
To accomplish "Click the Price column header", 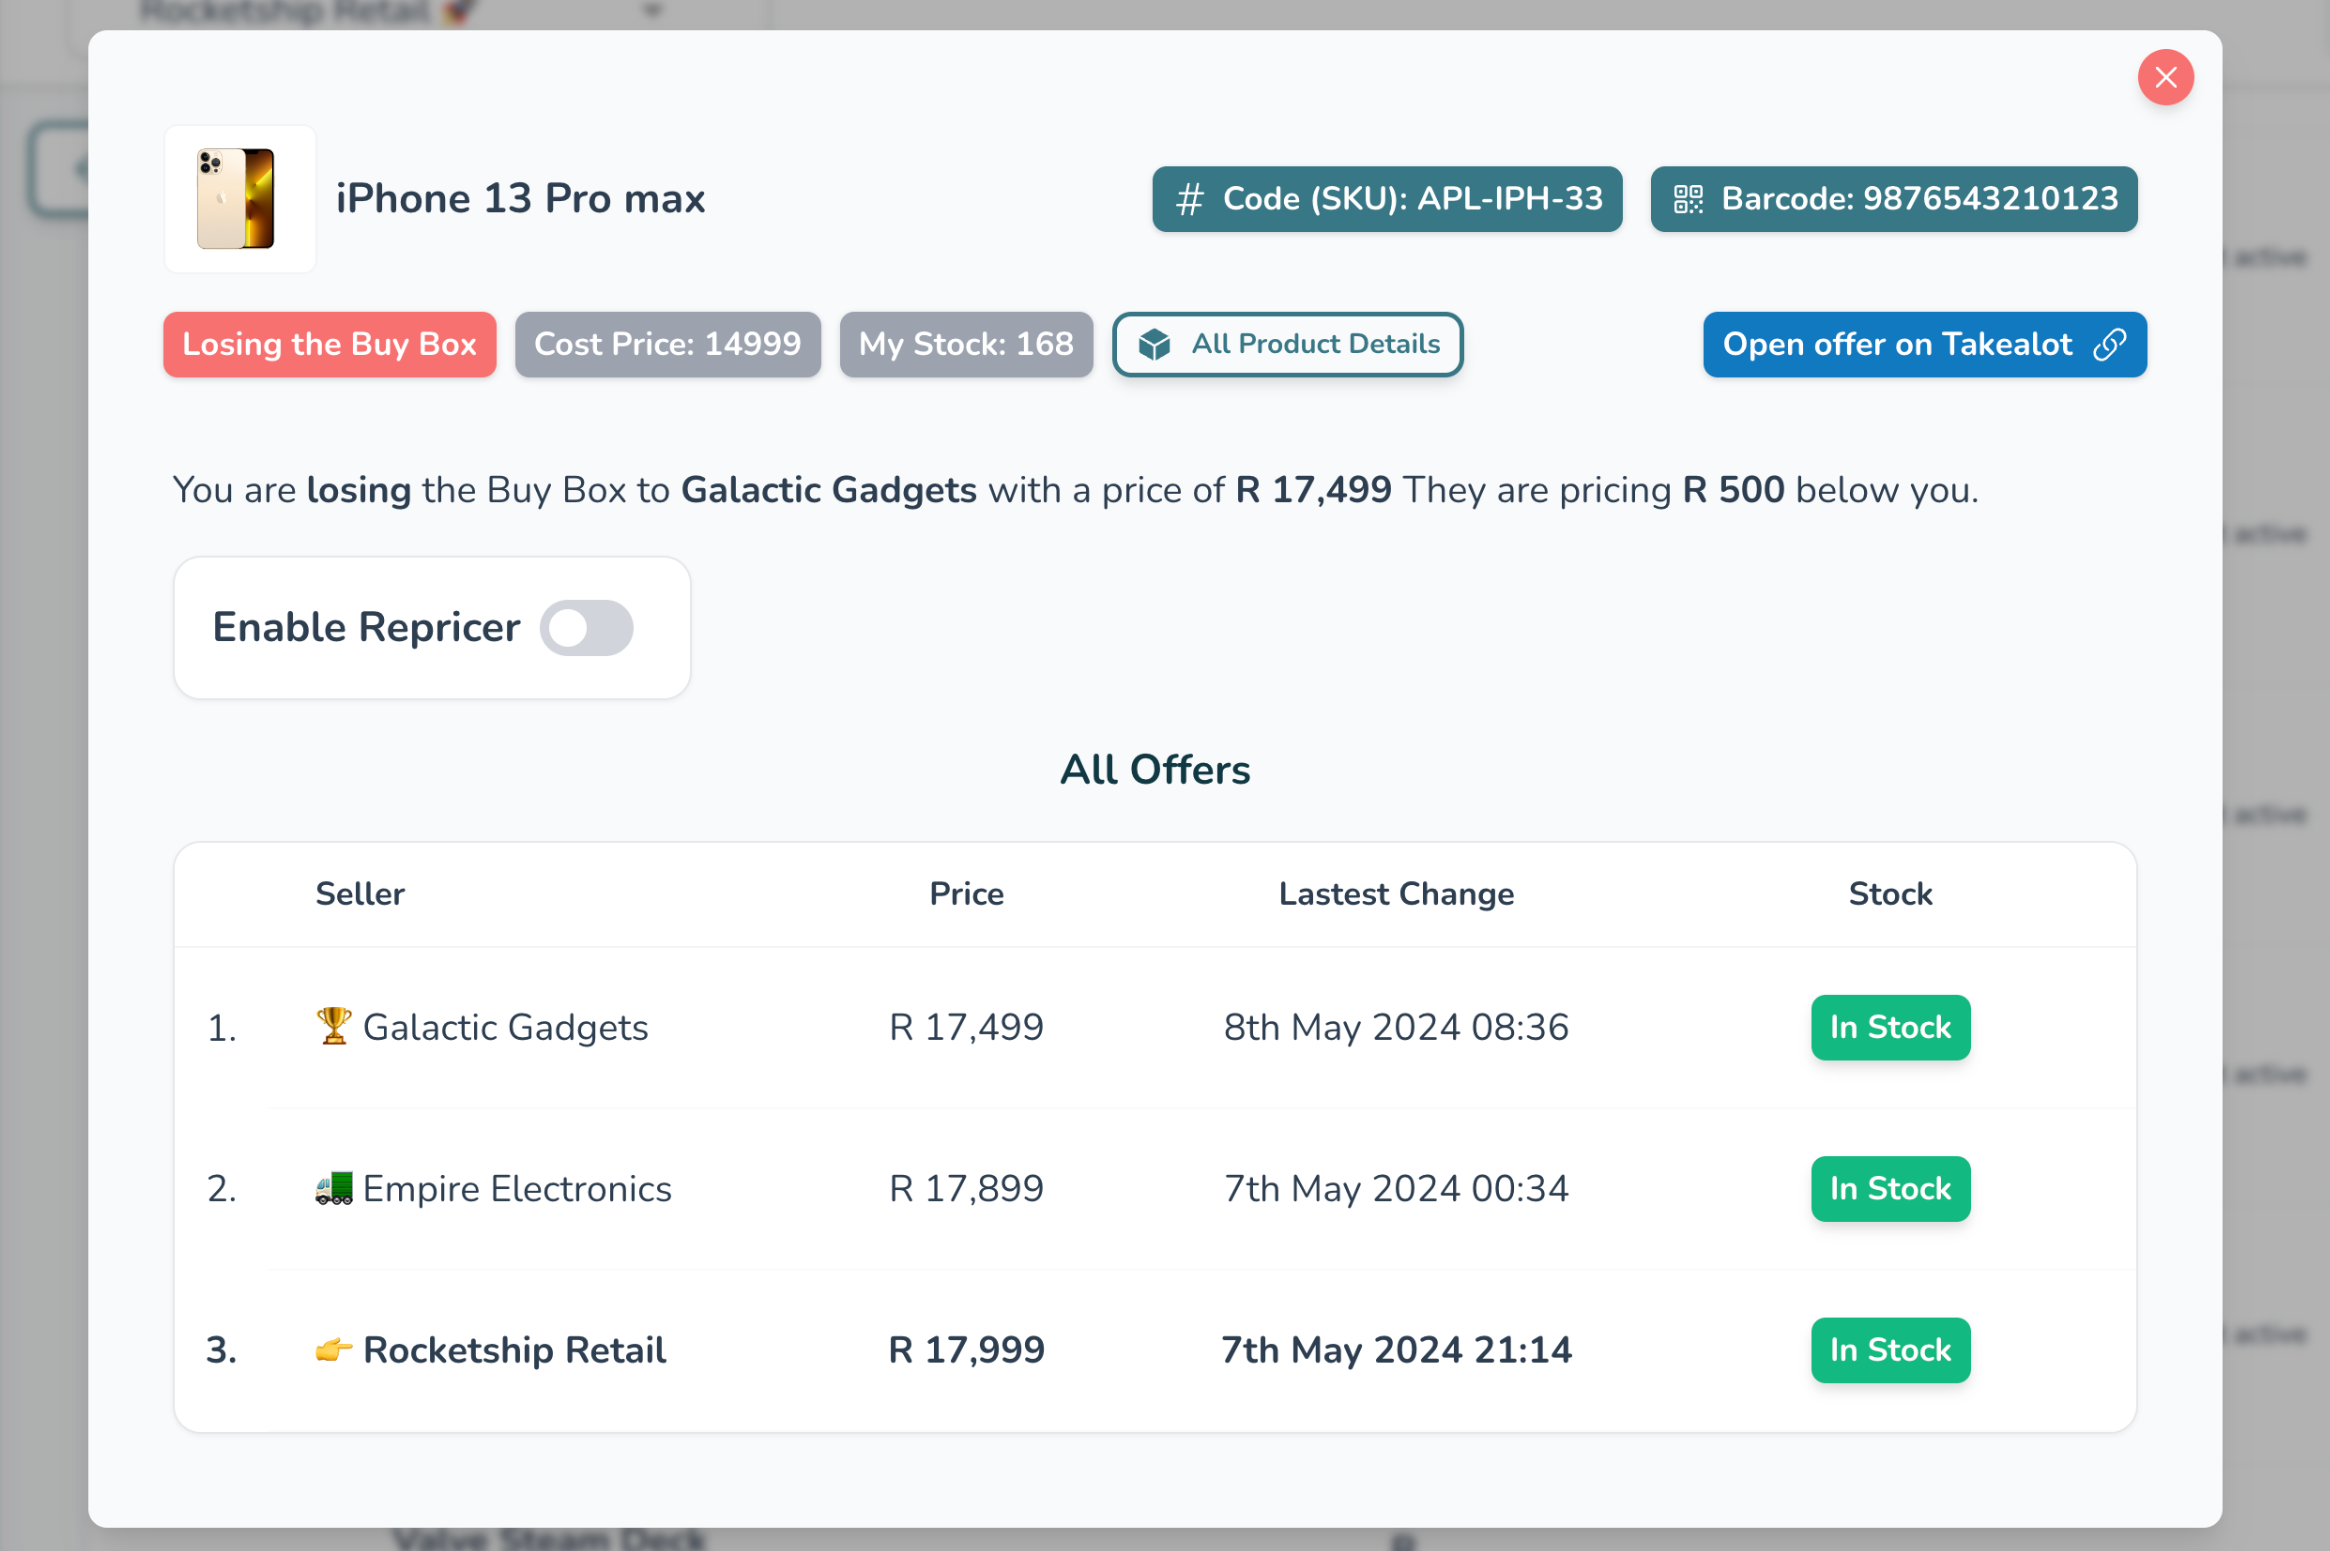I will click(966, 893).
